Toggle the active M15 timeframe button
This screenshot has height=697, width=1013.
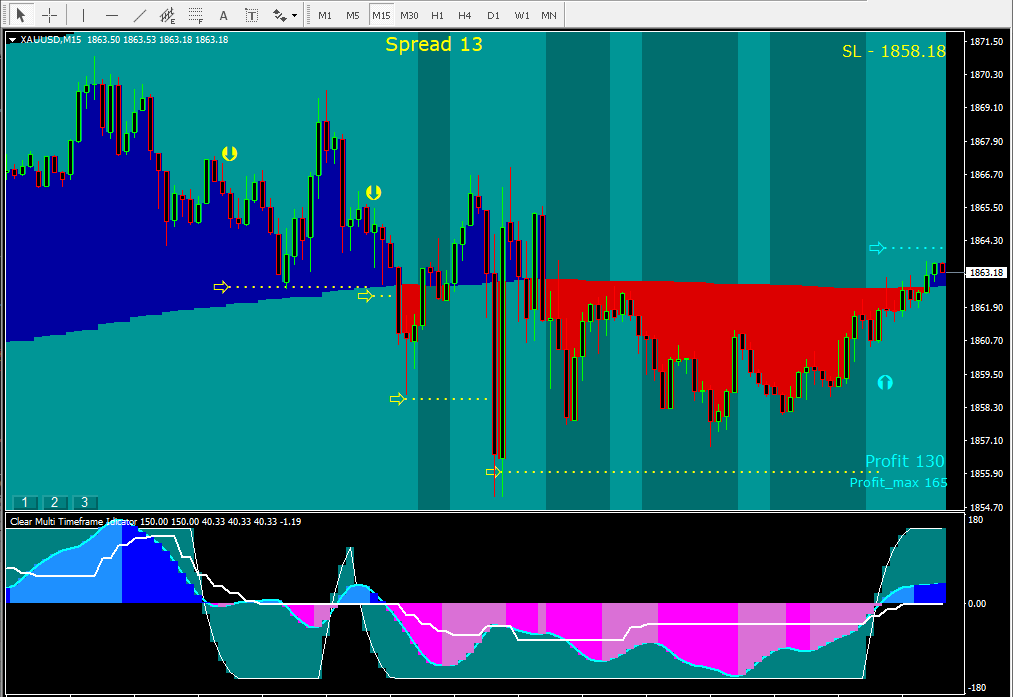[381, 15]
